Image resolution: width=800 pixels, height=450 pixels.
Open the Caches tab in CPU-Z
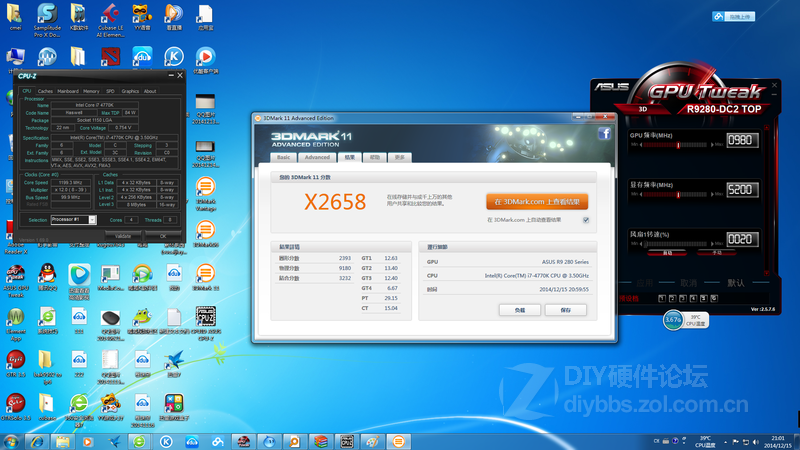pos(45,91)
